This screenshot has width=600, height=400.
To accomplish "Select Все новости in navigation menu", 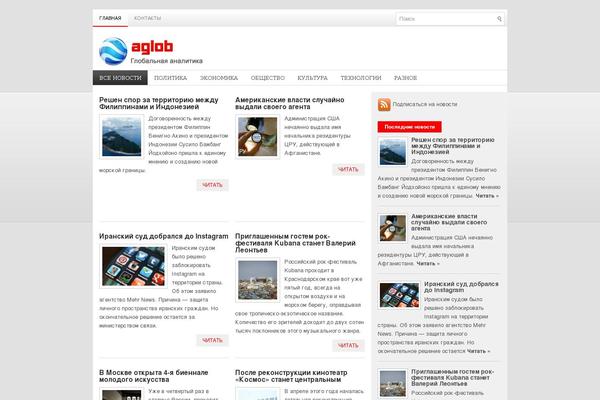I will click(120, 78).
